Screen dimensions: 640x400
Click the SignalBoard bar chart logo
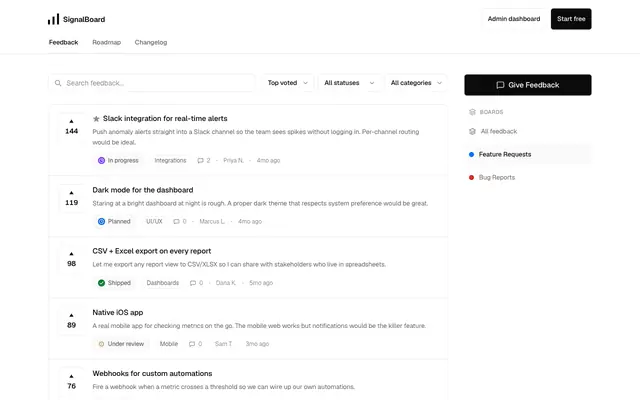(53, 19)
